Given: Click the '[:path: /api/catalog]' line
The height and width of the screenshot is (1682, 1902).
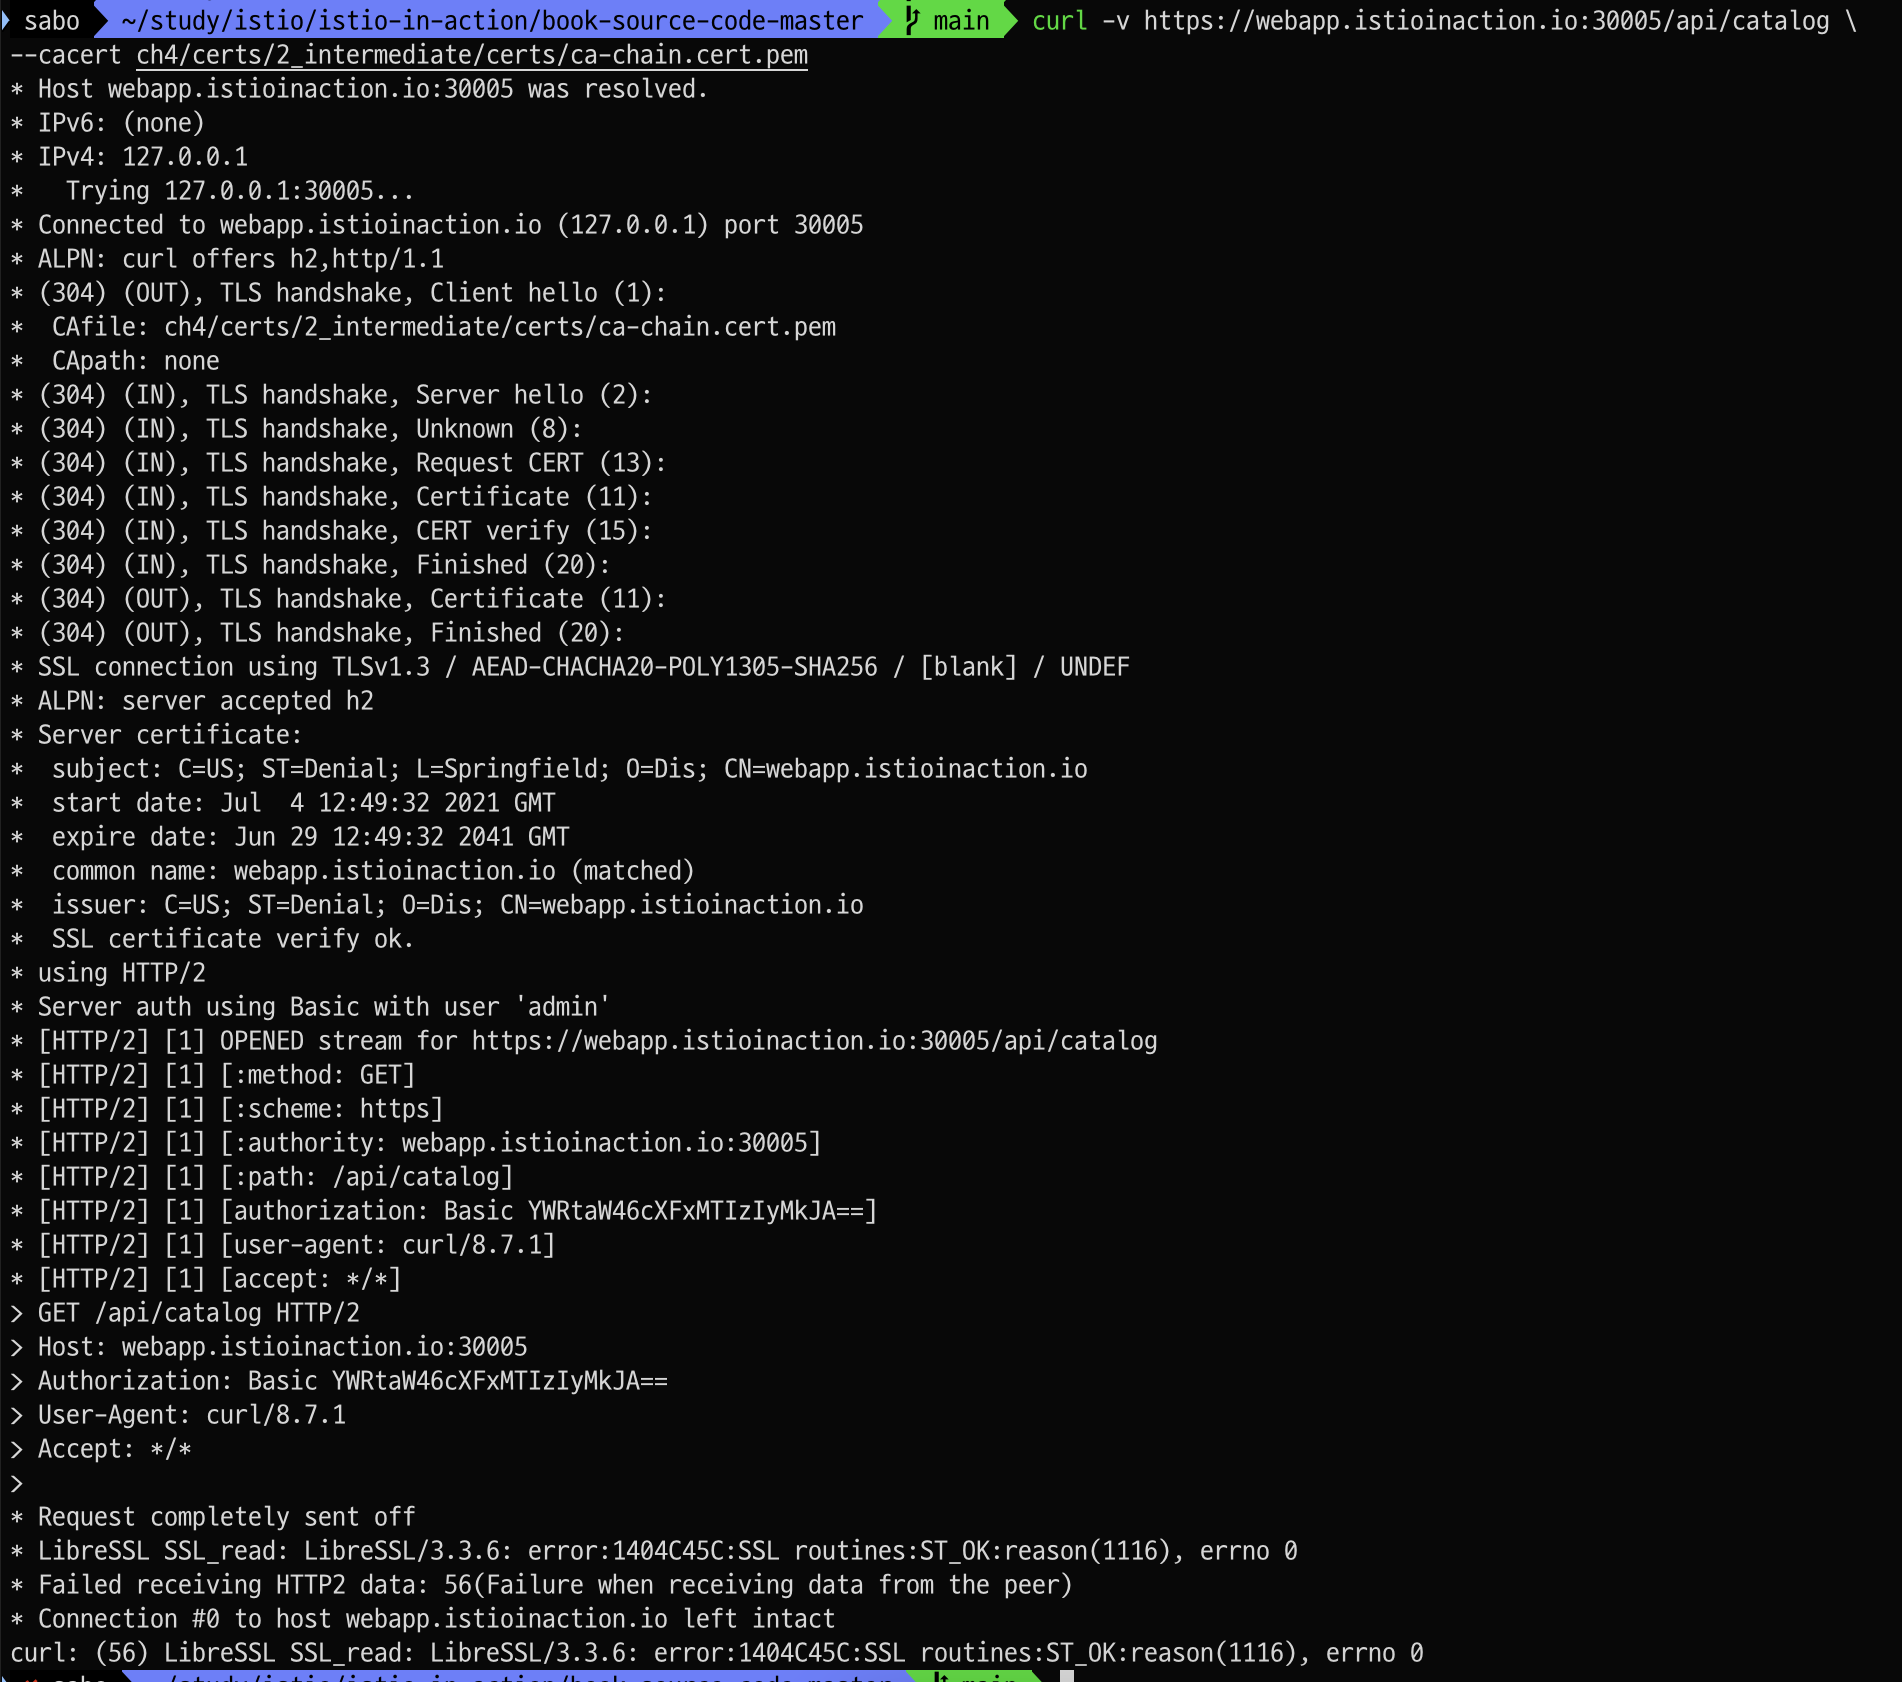Looking at the screenshot, I should (x=262, y=1177).
